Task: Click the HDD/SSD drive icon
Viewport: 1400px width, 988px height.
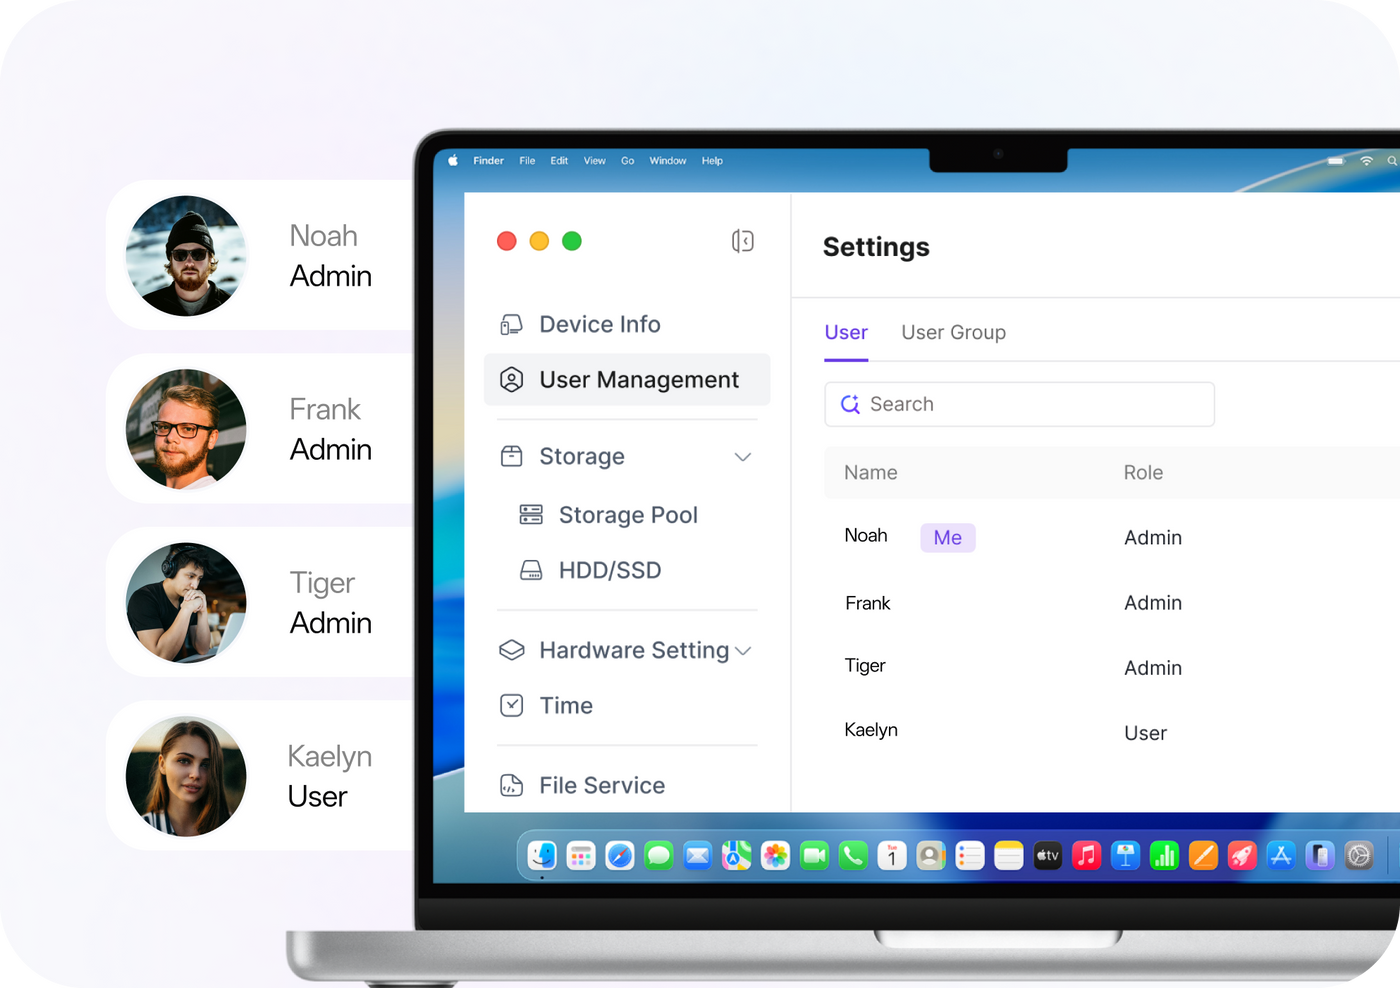Action: click(531, 570)
